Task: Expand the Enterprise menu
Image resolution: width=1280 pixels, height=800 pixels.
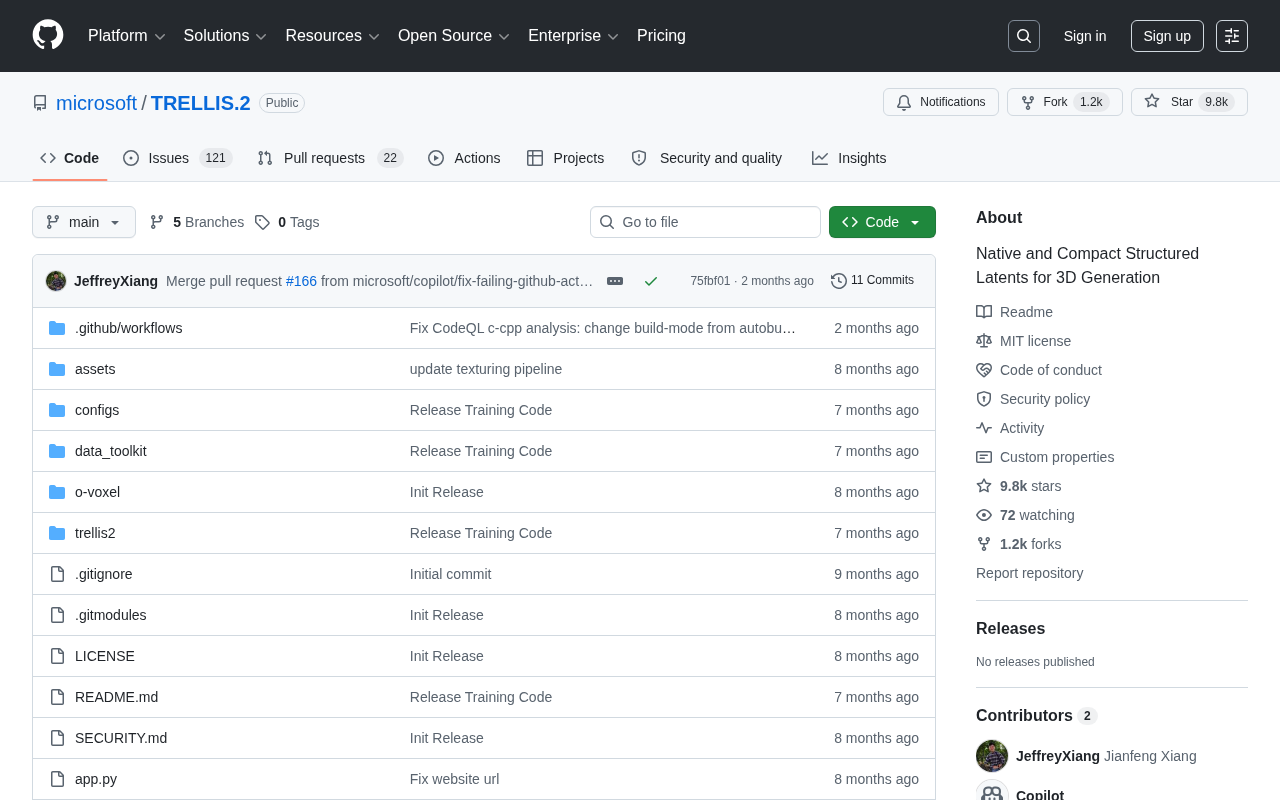Action: point(573,36)
